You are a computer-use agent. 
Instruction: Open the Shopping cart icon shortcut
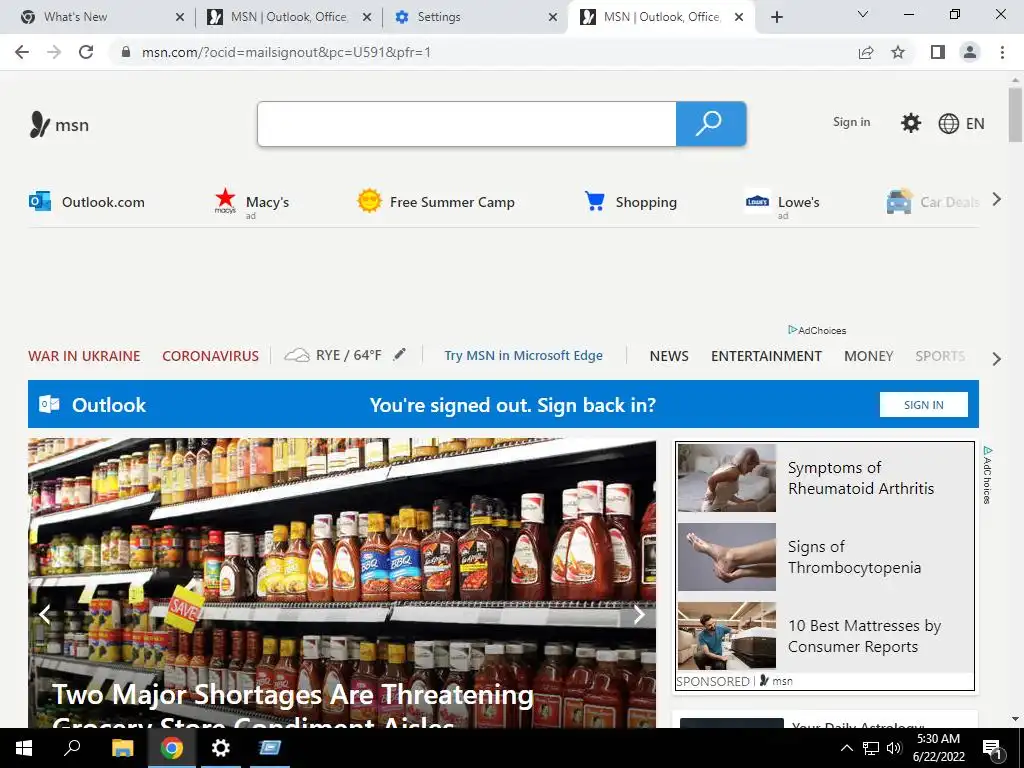[x=594, y=201]
